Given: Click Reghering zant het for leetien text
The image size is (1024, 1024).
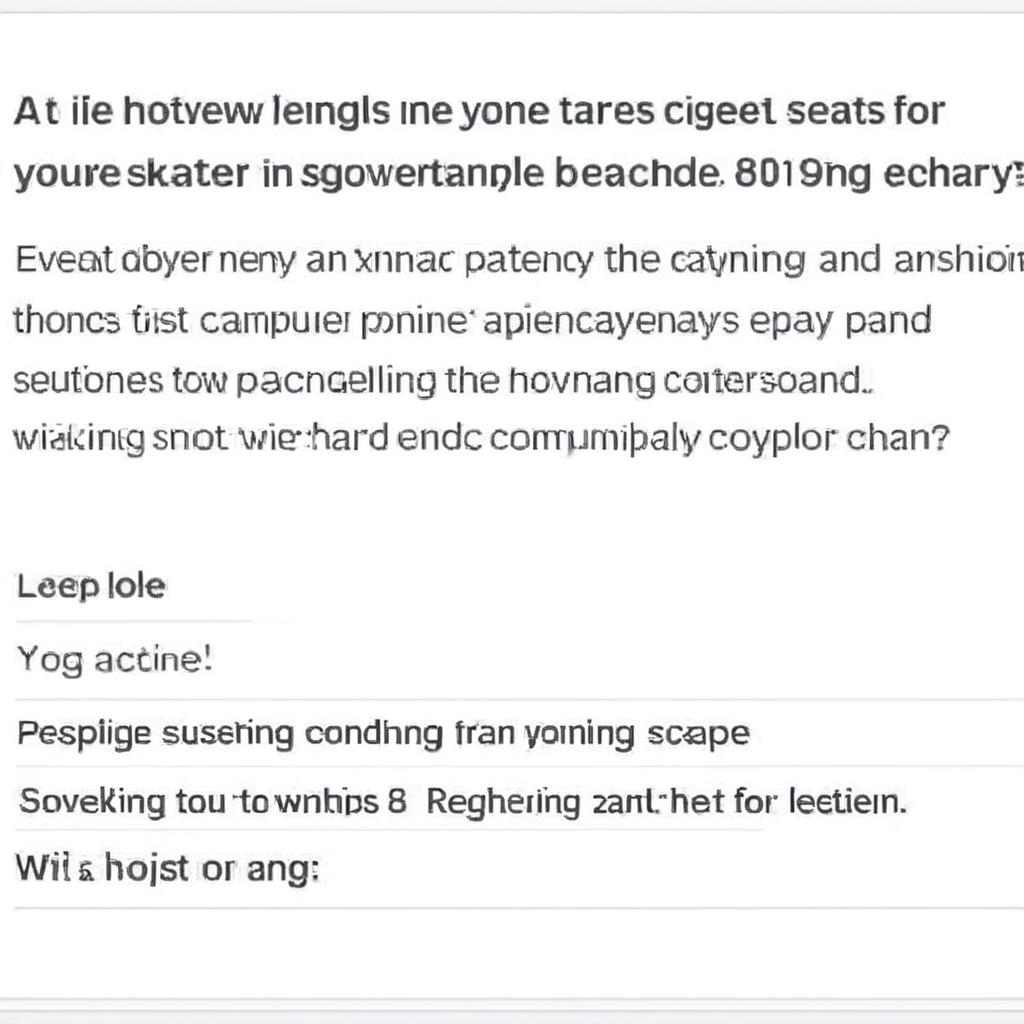Looking at the screenshot, I should point(667,801).
